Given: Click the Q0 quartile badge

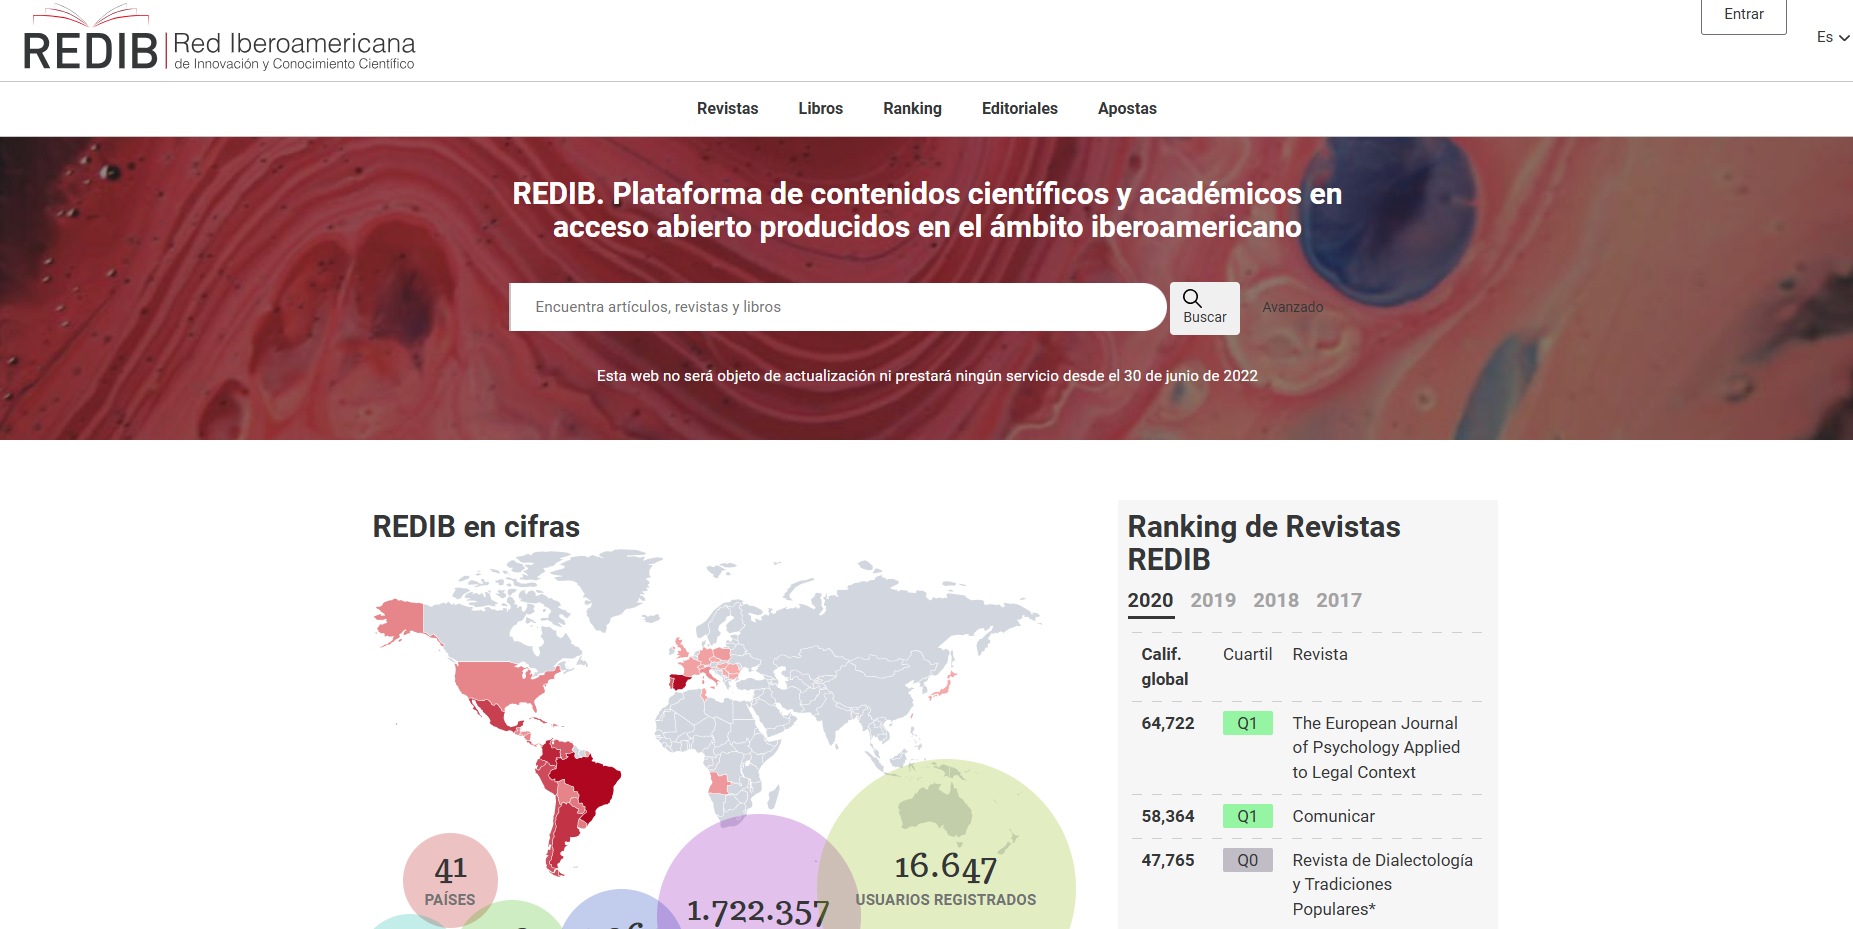Looking at the screenshot, I should pos(1247,860).
